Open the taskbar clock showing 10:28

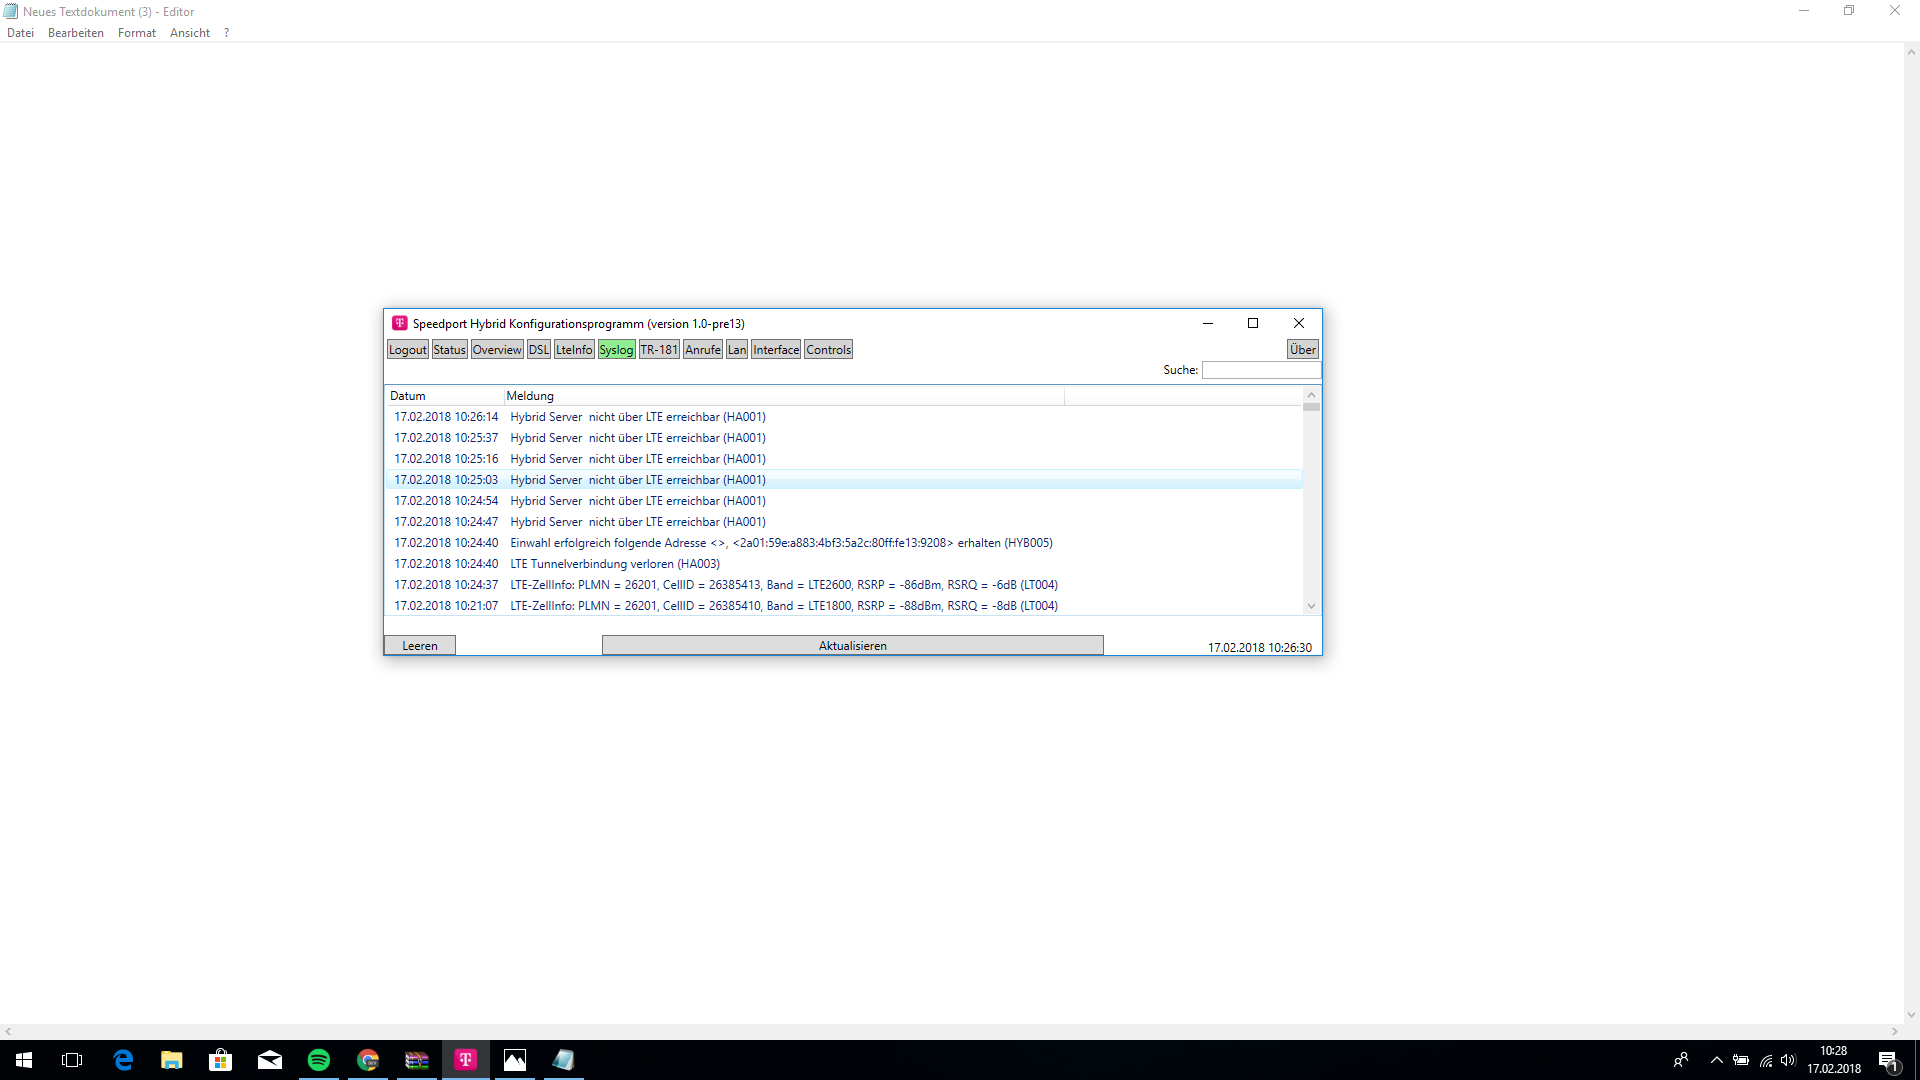point(1834,1060)
